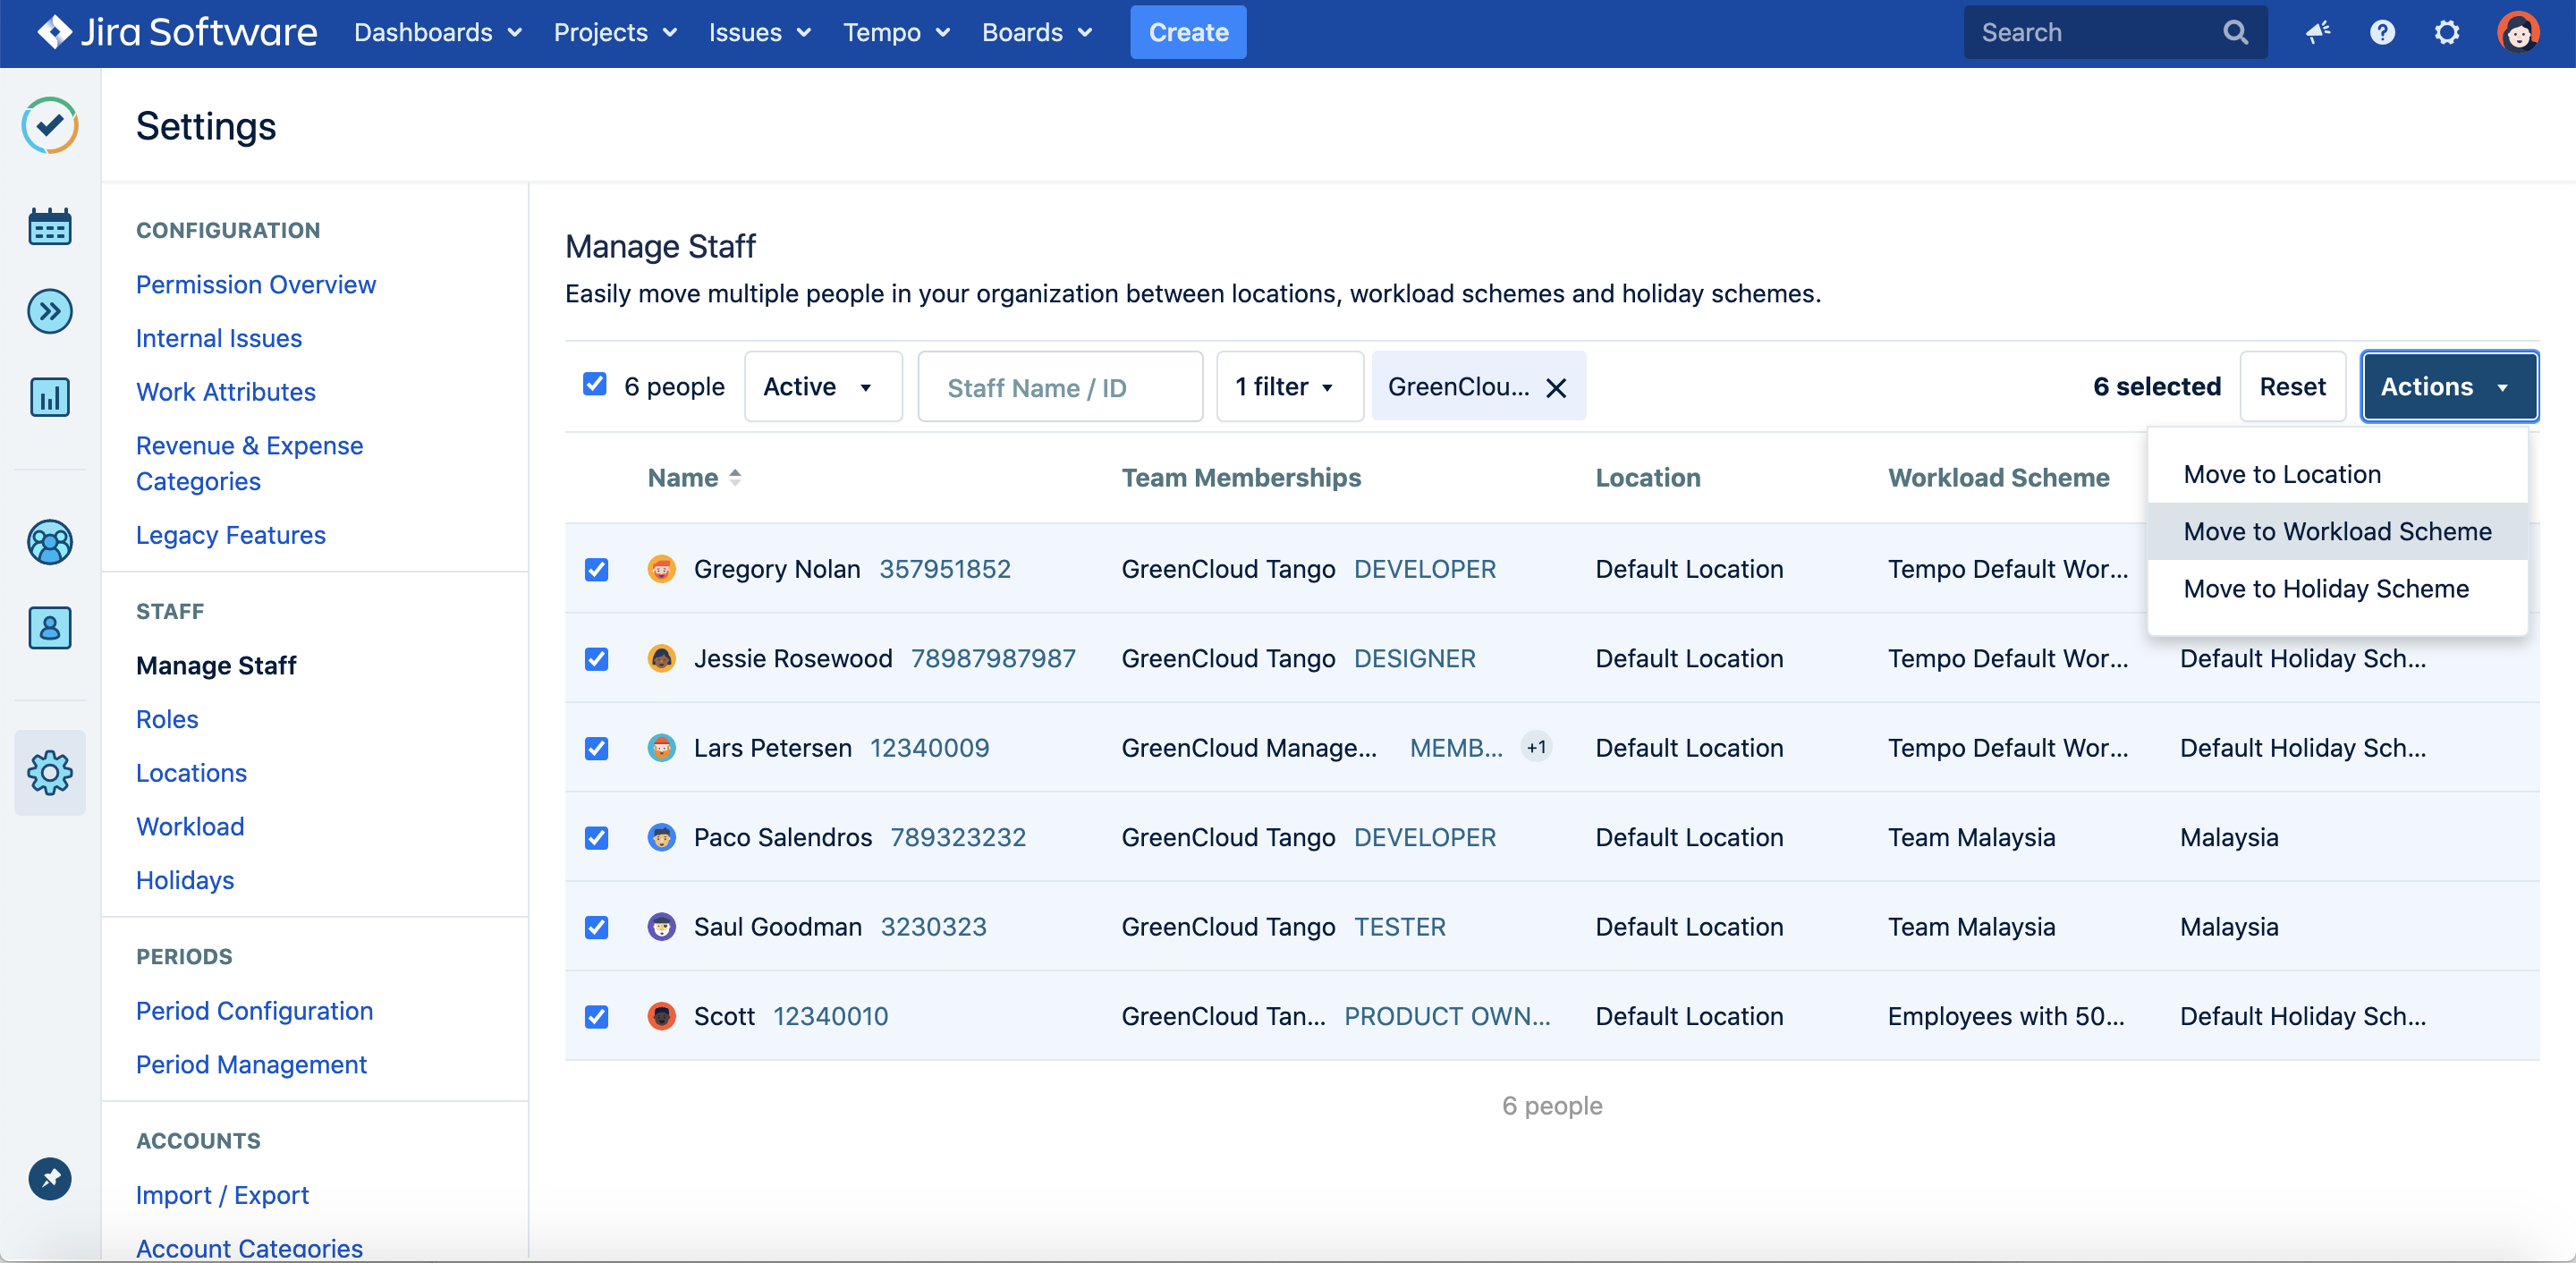This screenshot has height=1263, width=2576.
Task: Select Move to Holiday Scheme option
Action: pyautogui.click(x=2325, y=588)
